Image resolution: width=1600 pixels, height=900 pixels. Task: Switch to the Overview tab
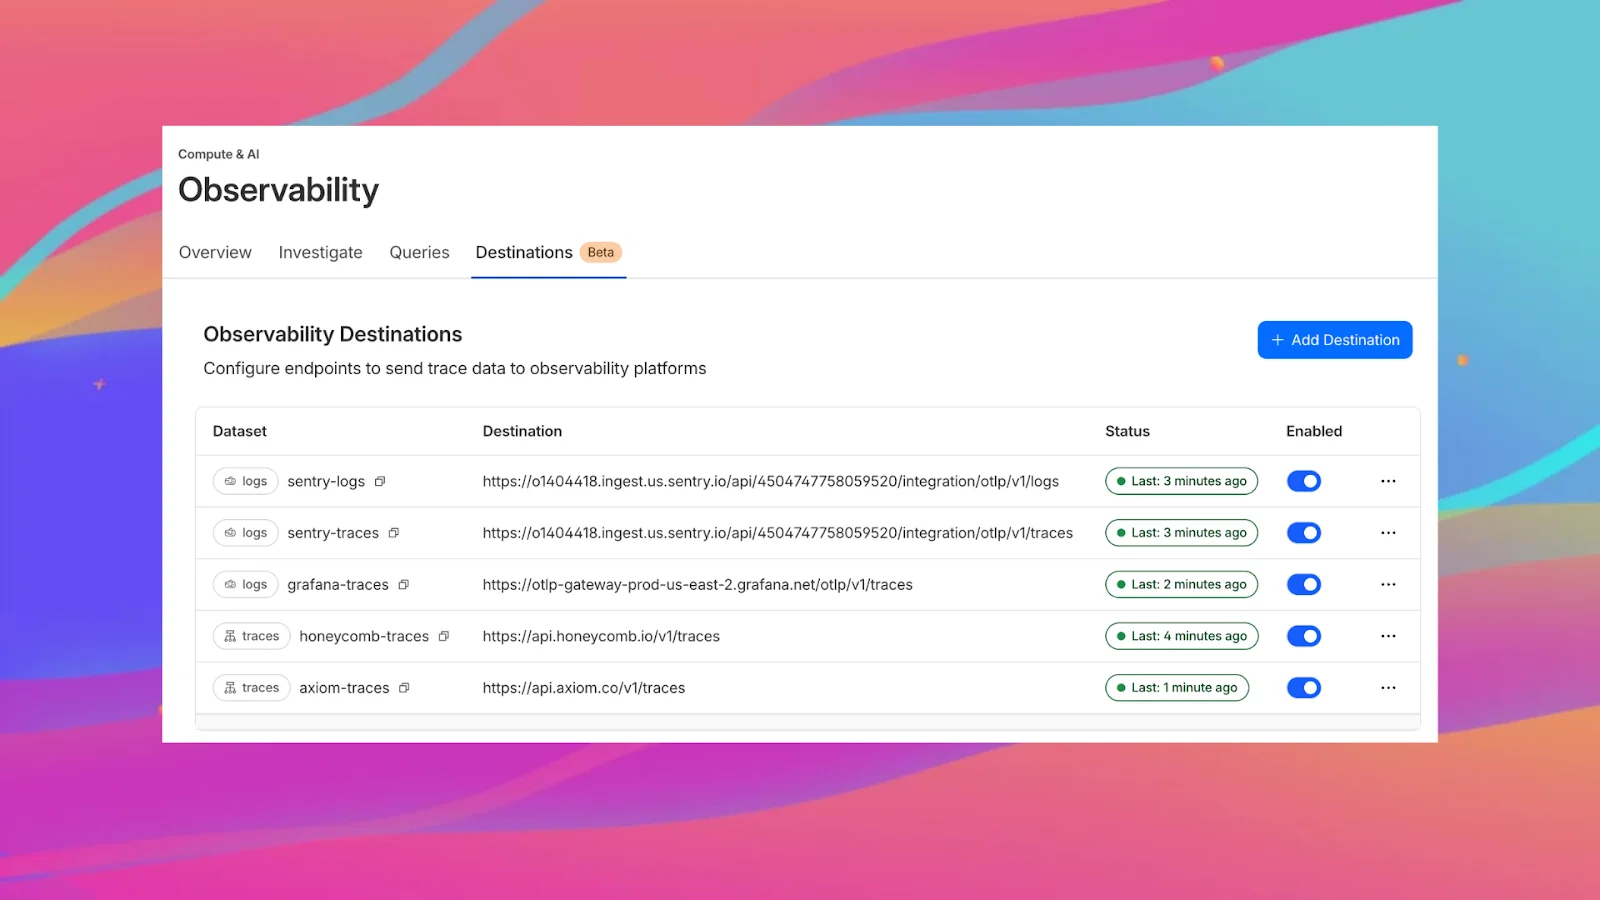215,252
